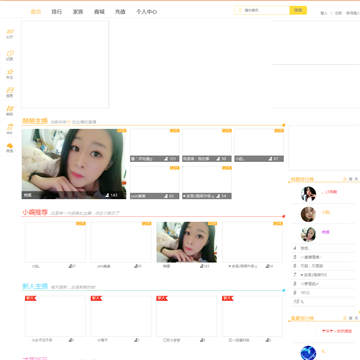The image size is (360, 360).
Task: Click the 登入 login link at top right
Action: click(324, 13)
